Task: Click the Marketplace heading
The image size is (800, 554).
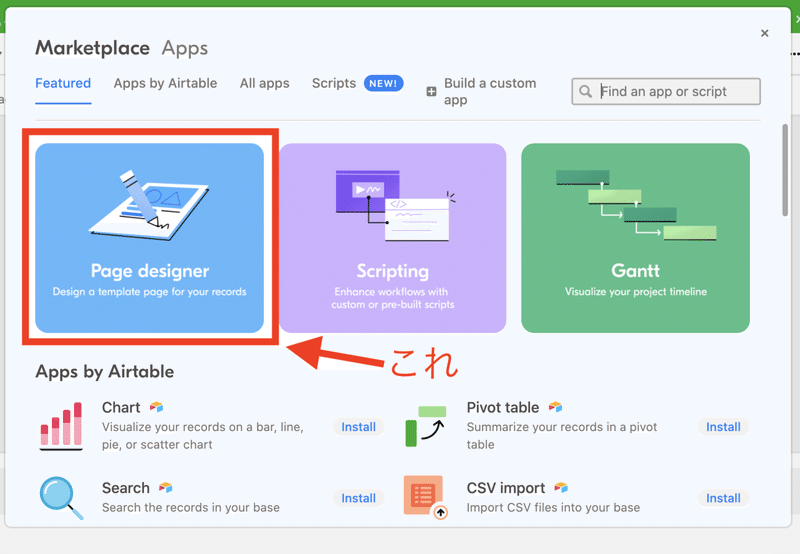Action: point(92,48)
